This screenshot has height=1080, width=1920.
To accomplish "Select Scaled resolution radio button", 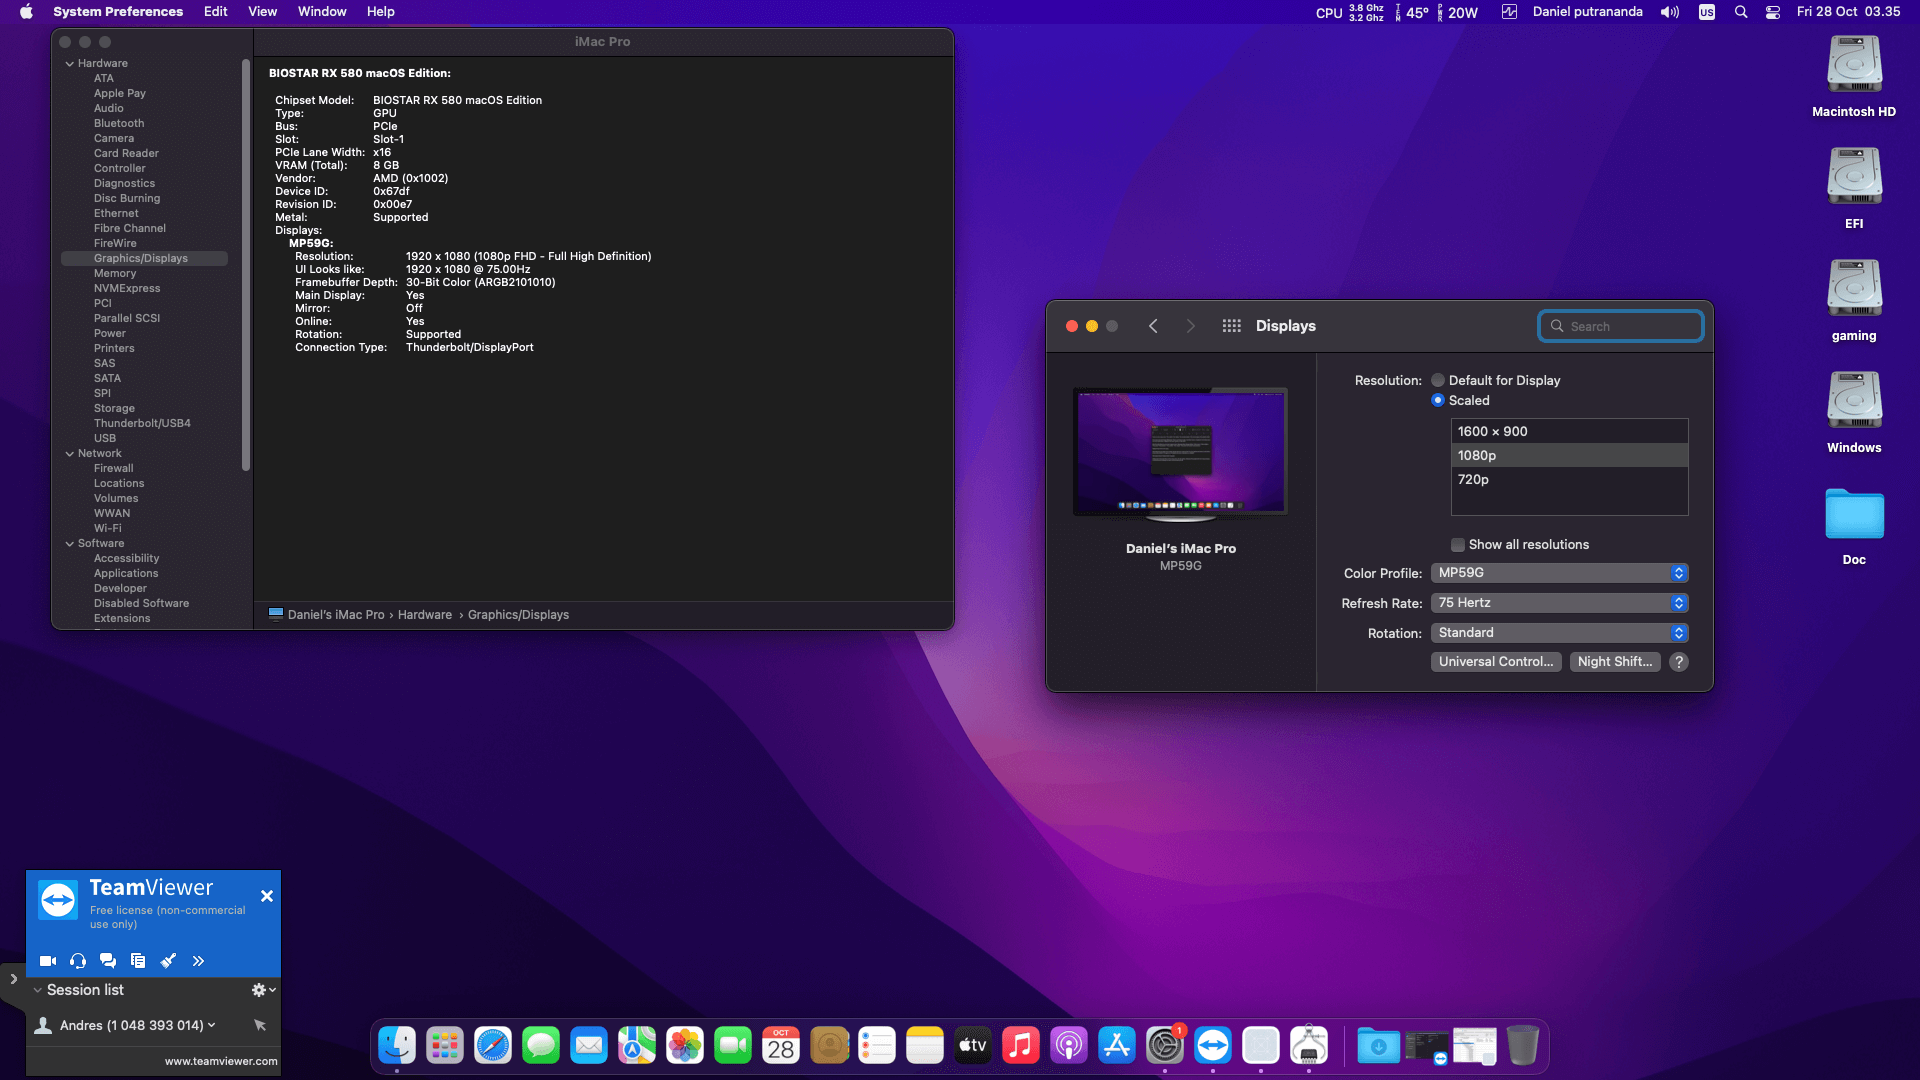I will click(x=1438, y=400).
